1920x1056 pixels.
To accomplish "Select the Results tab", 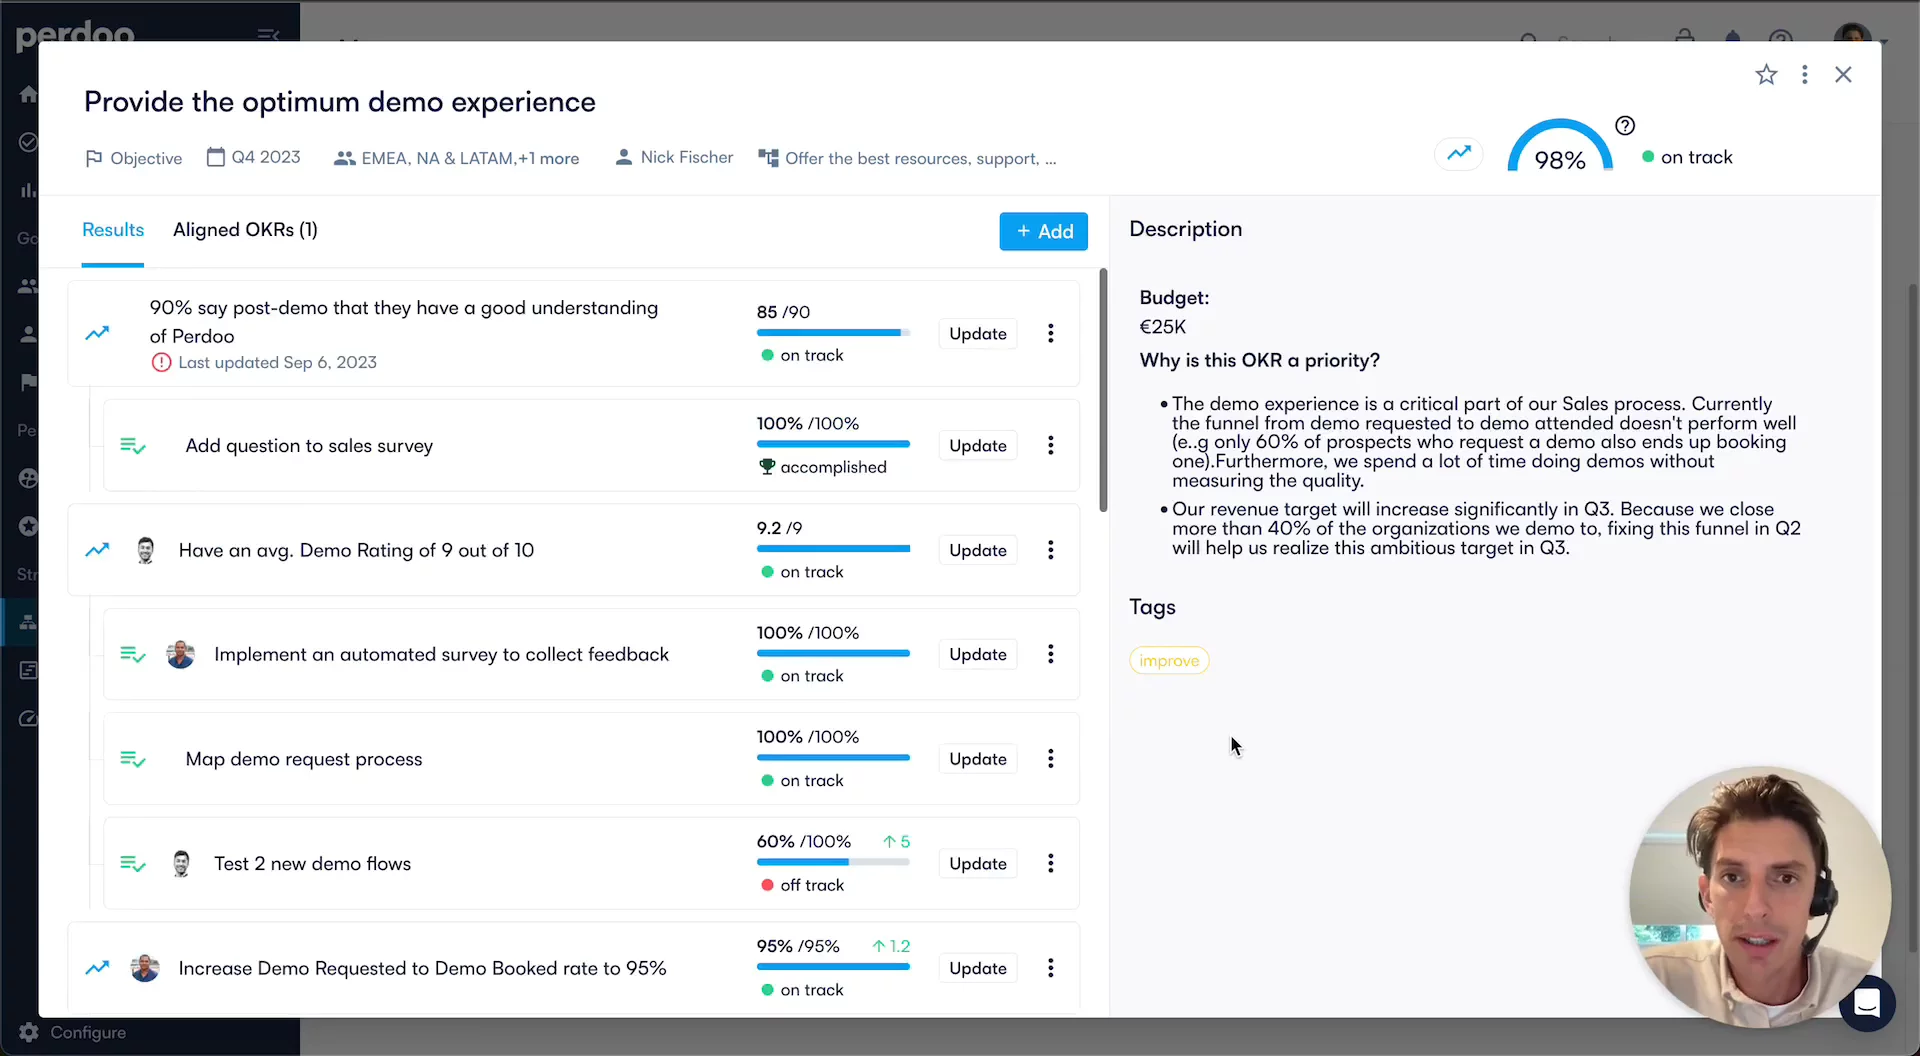I will coord(113,230).
